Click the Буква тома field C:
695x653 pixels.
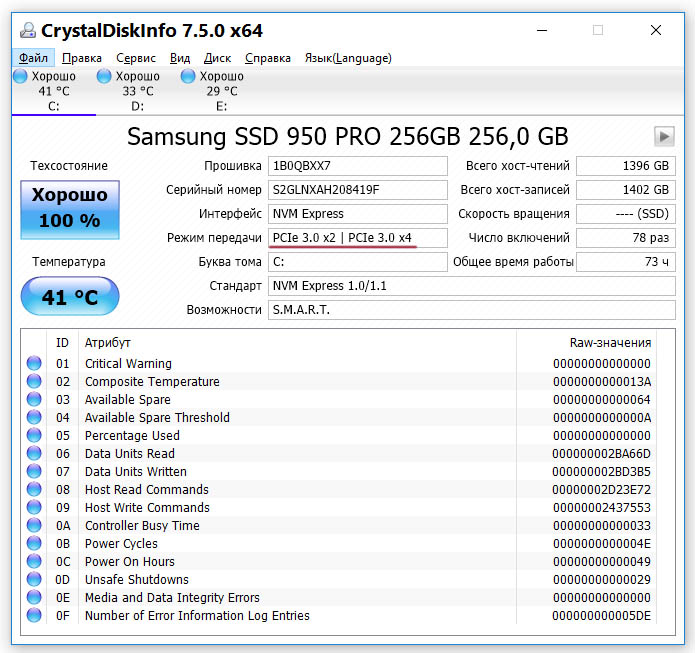coord(357,262)
